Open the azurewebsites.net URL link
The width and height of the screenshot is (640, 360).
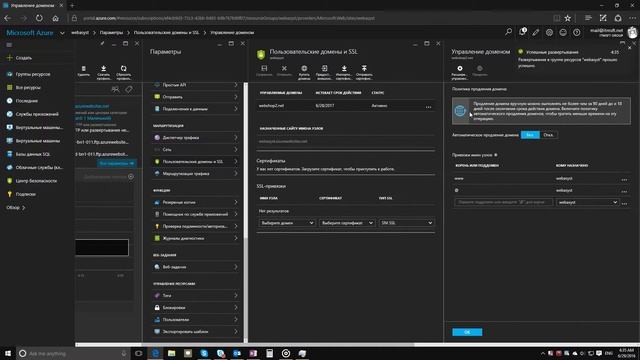click(x=92, y=106)
